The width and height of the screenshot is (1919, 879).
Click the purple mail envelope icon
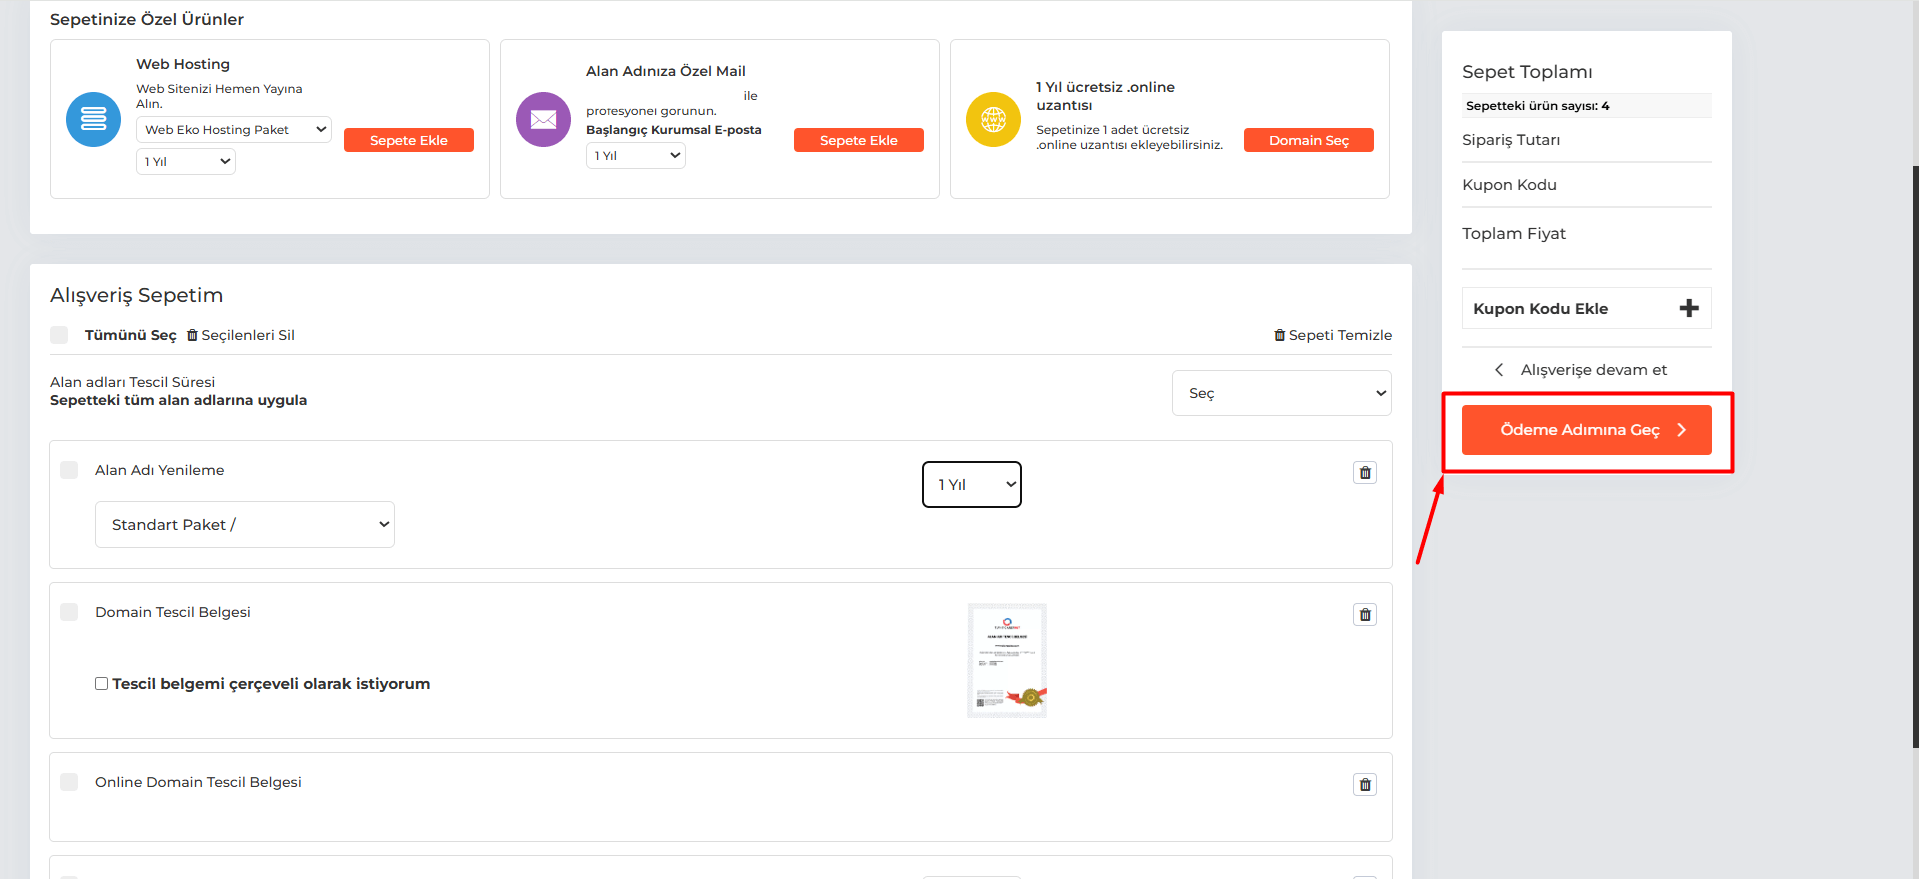543,119
